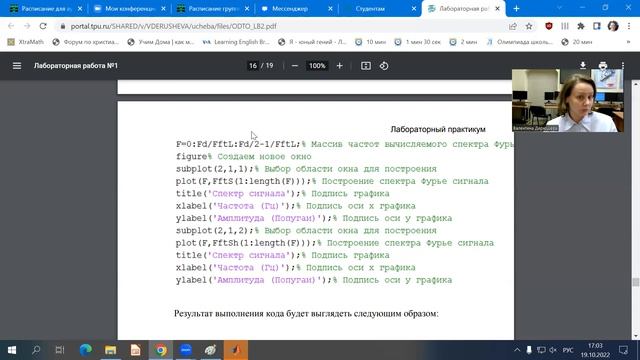The image size is (640, 360).
Task: Open the volume control in tray
Action: (553, 350)
